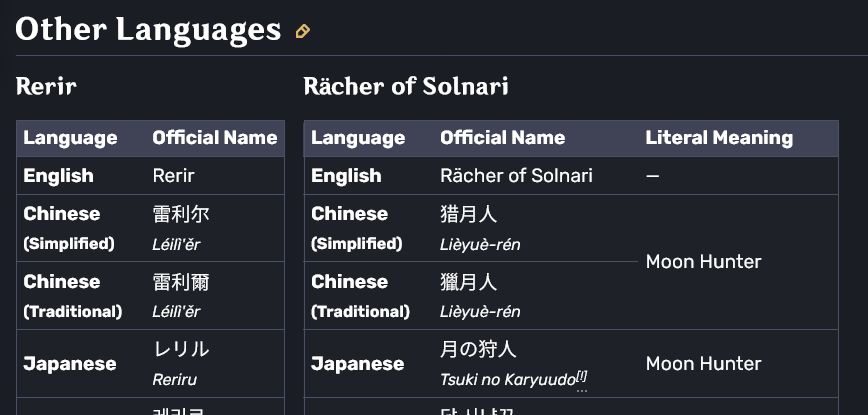Click the Traditional Chinese name 獵月人
This screenshot has height=415, width=868.
pyautogui.click(x=468, y=282)
